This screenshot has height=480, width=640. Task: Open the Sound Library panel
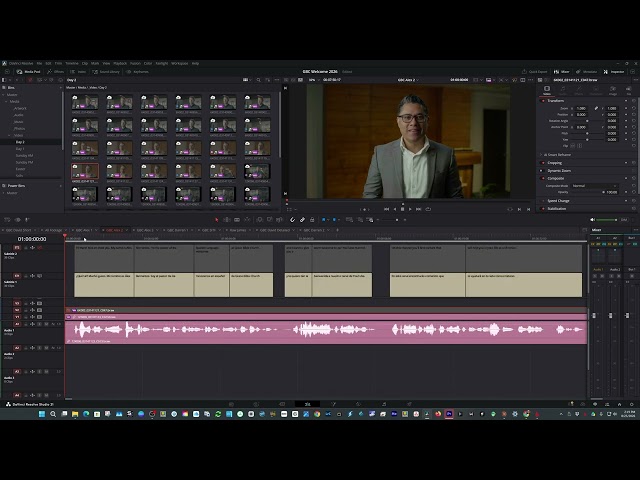106,71
